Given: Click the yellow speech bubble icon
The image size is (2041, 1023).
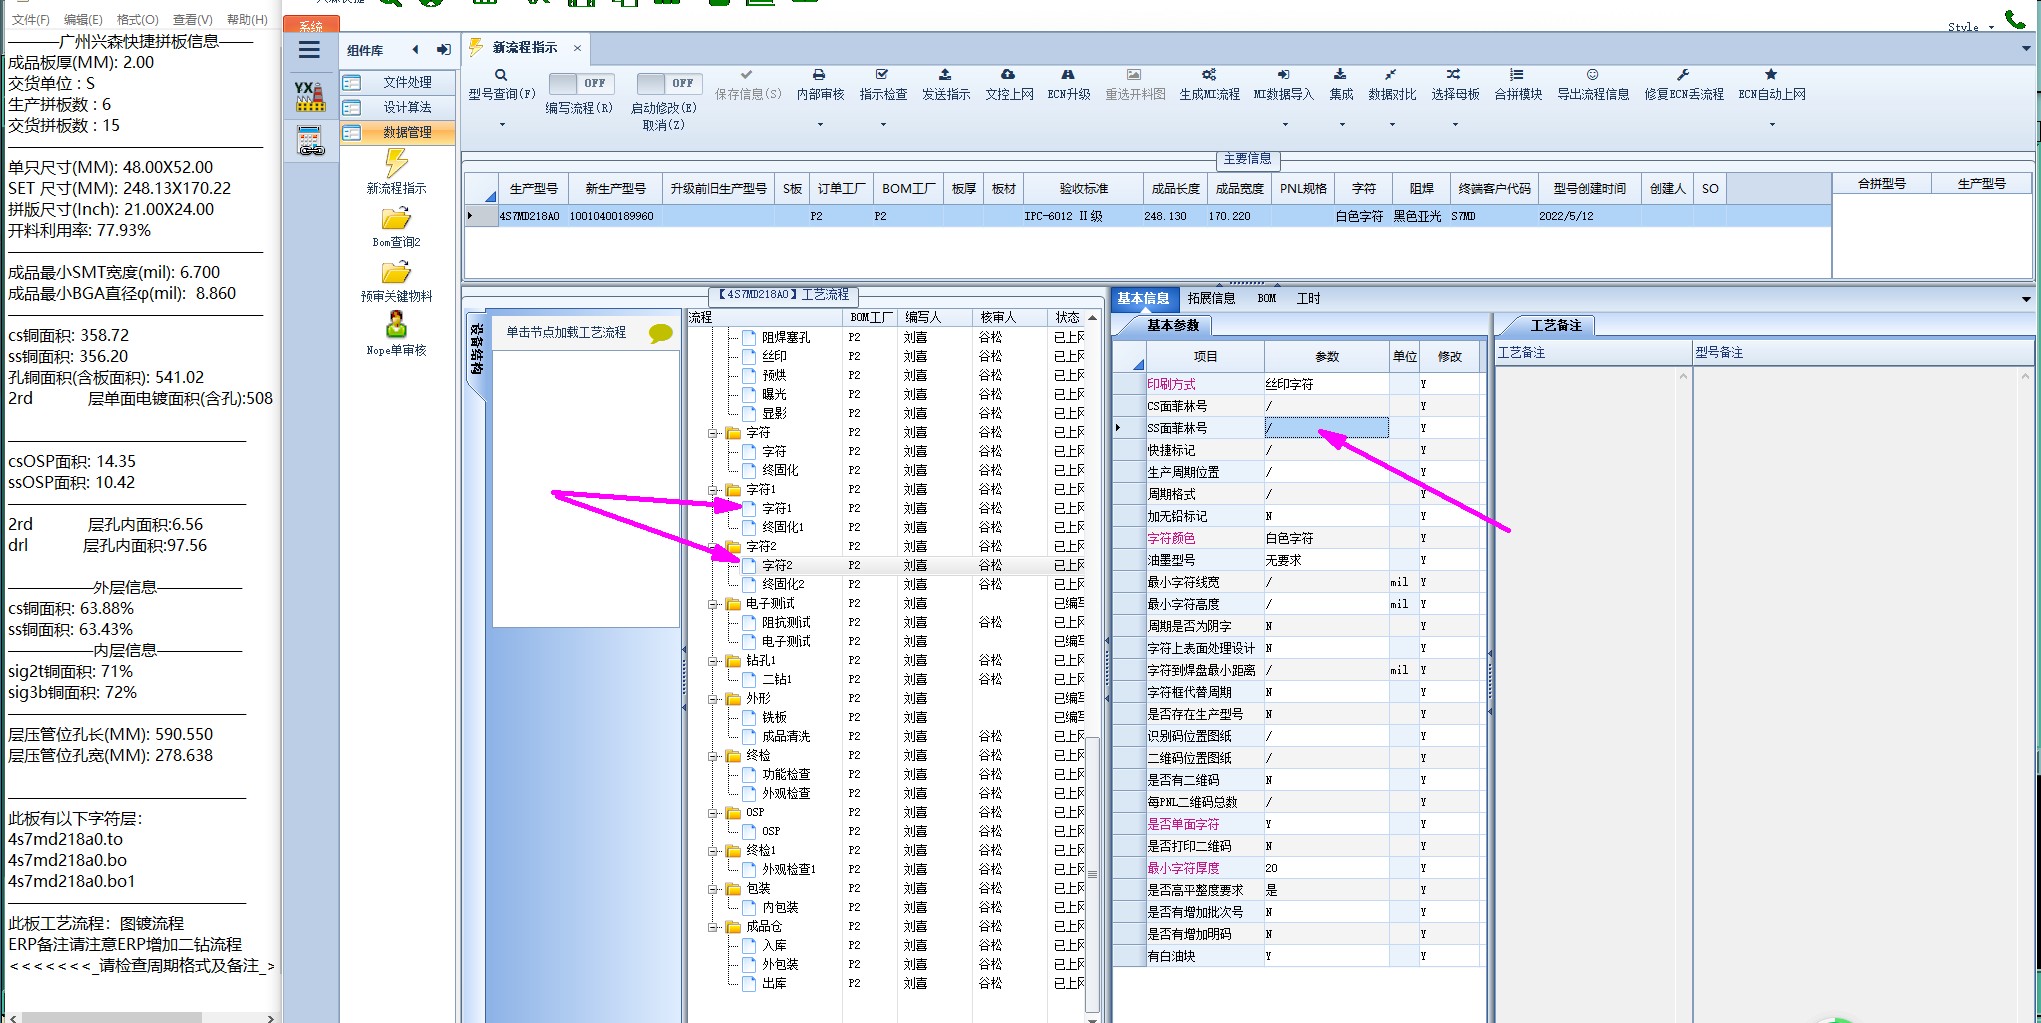Looking at the screenshot, I should tap(660, 333).
